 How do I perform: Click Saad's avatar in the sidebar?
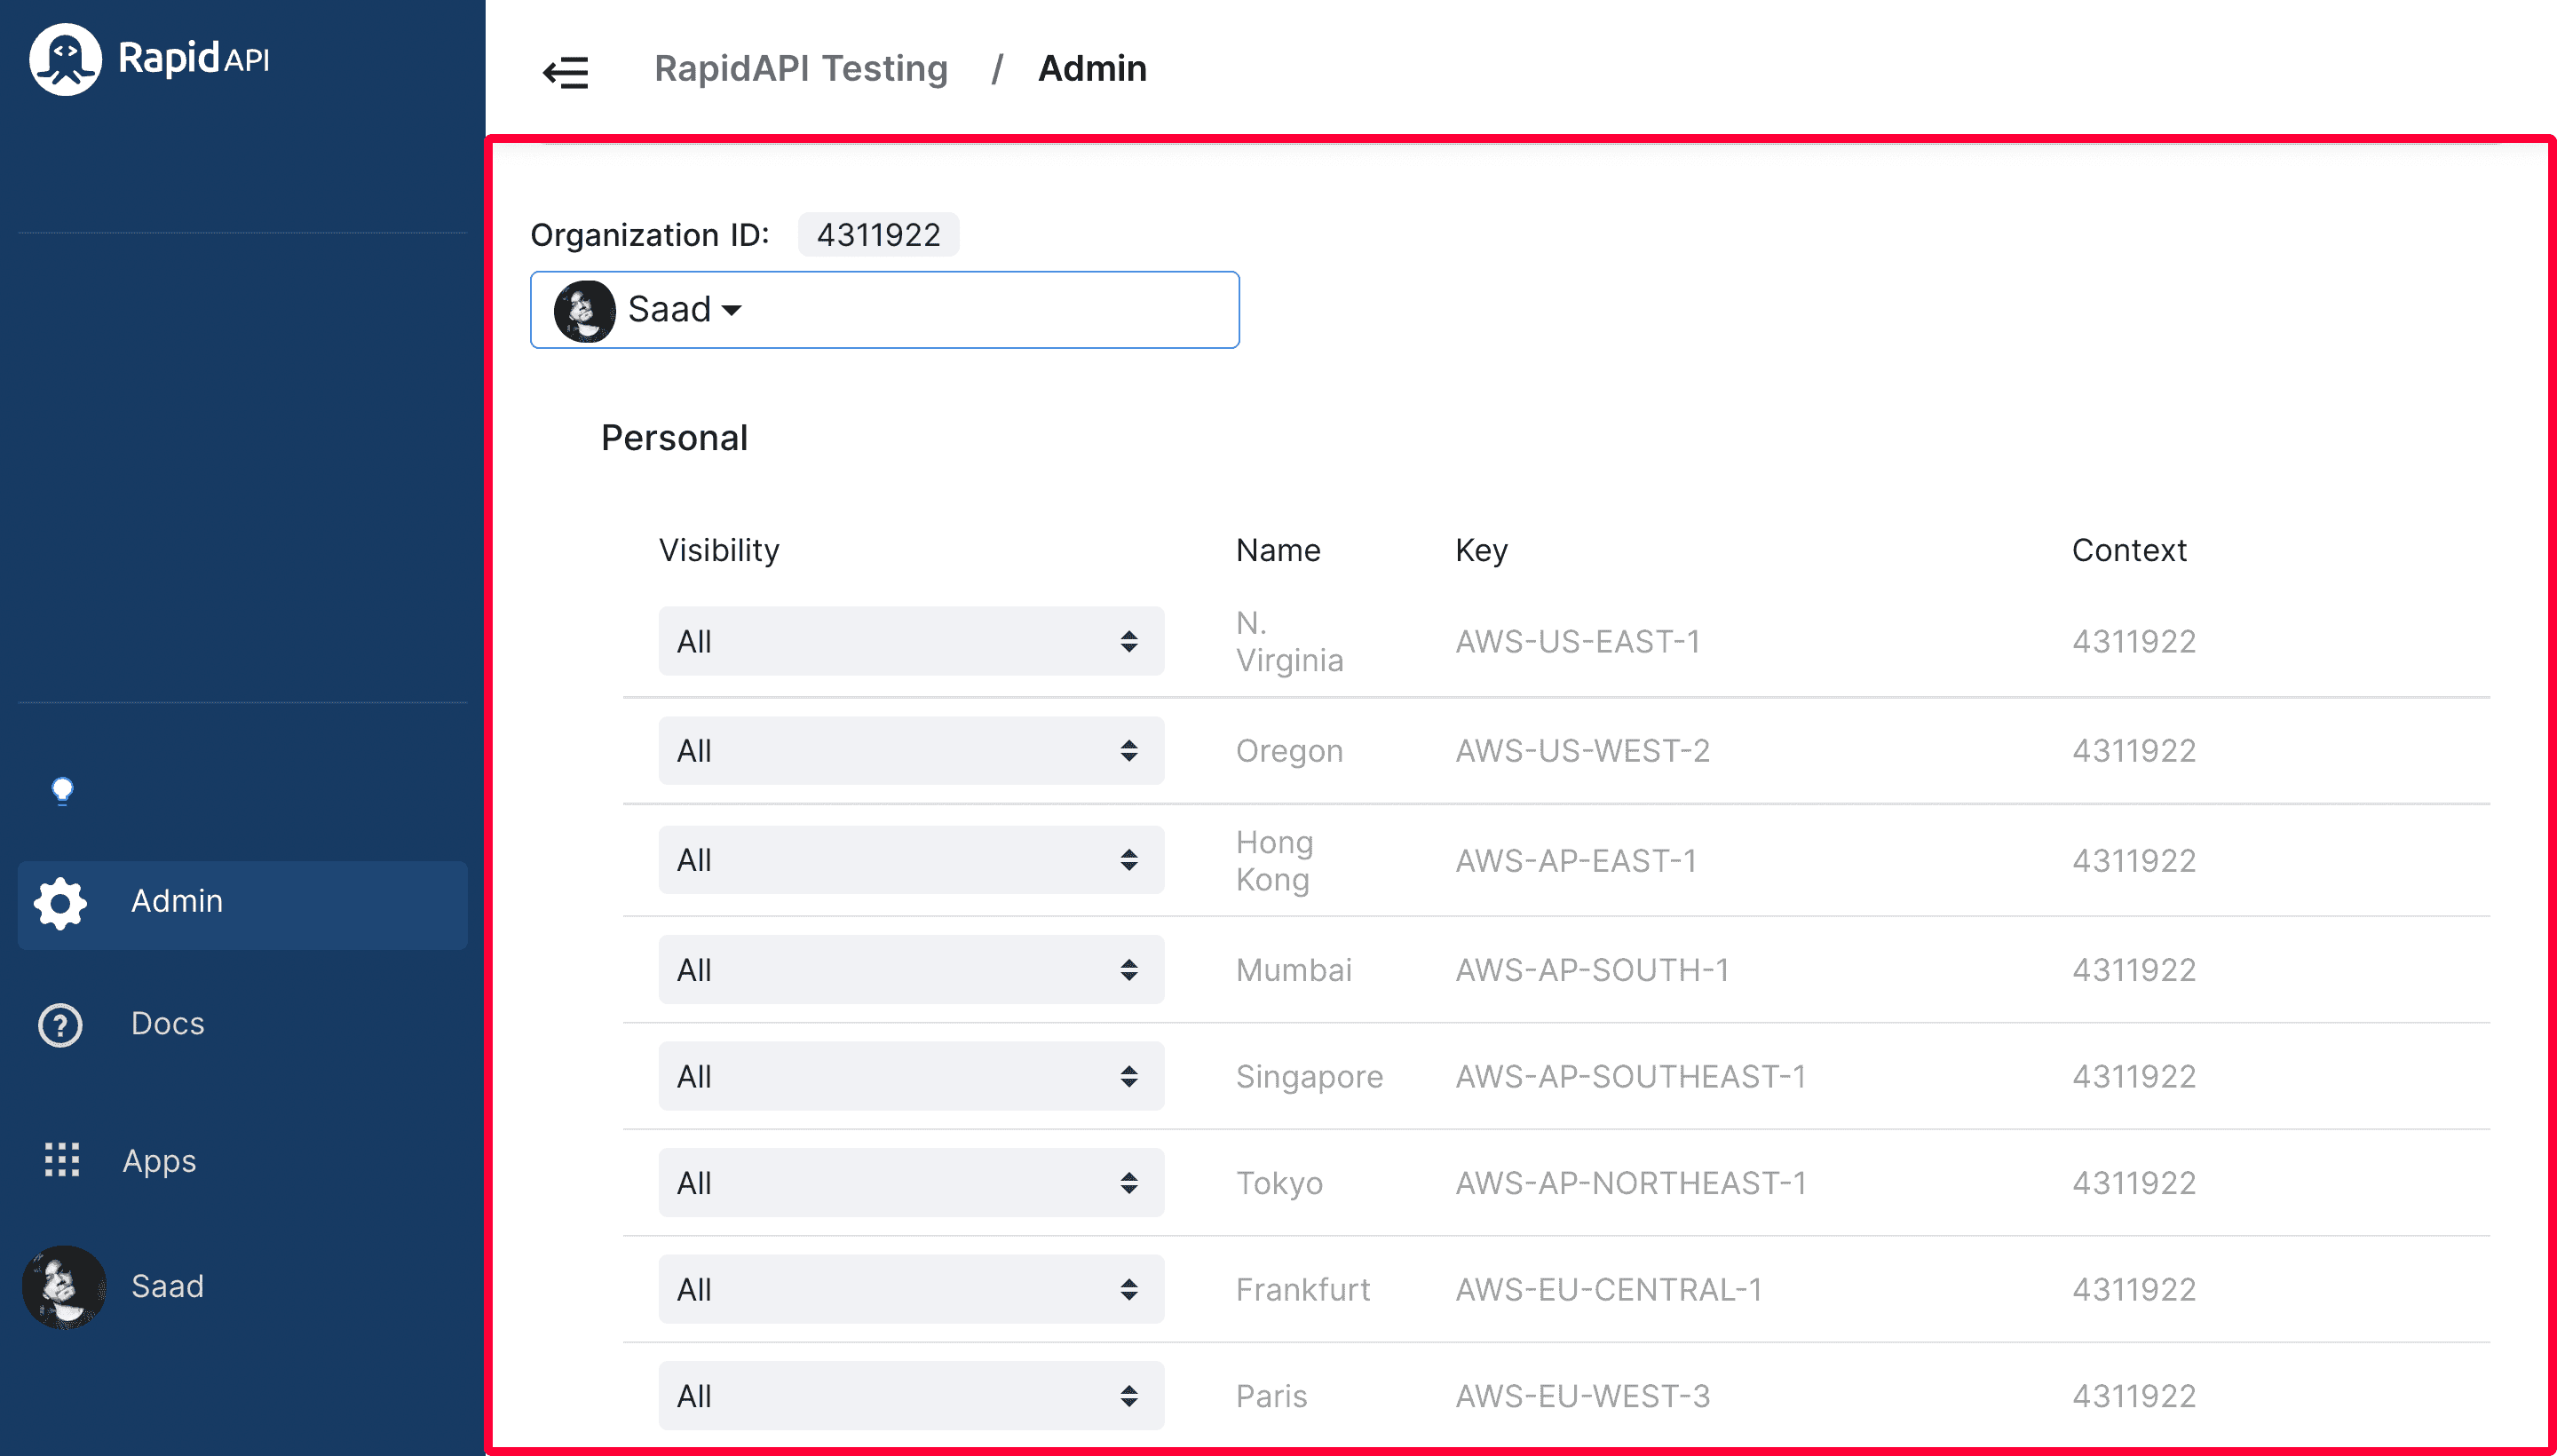tap(64, 1286)
